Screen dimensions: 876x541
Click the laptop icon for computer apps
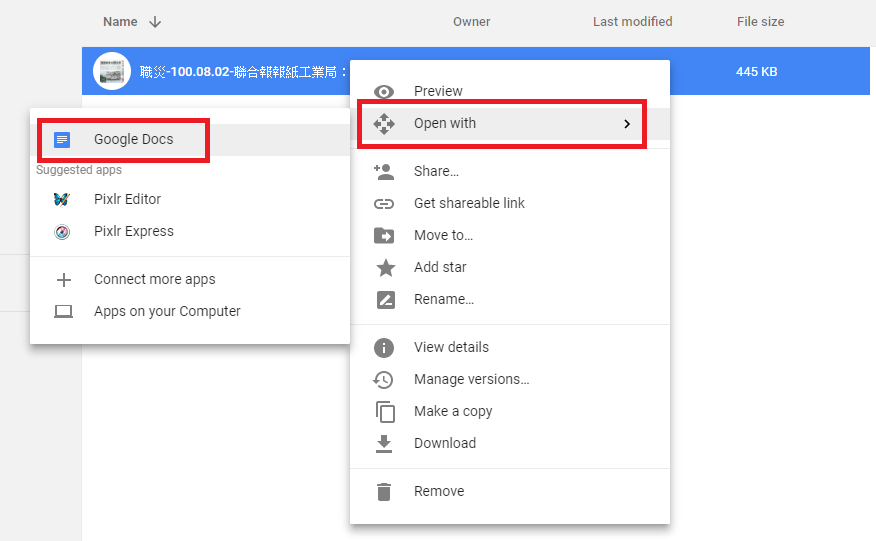pyautogui.click(x=63, y=311)
